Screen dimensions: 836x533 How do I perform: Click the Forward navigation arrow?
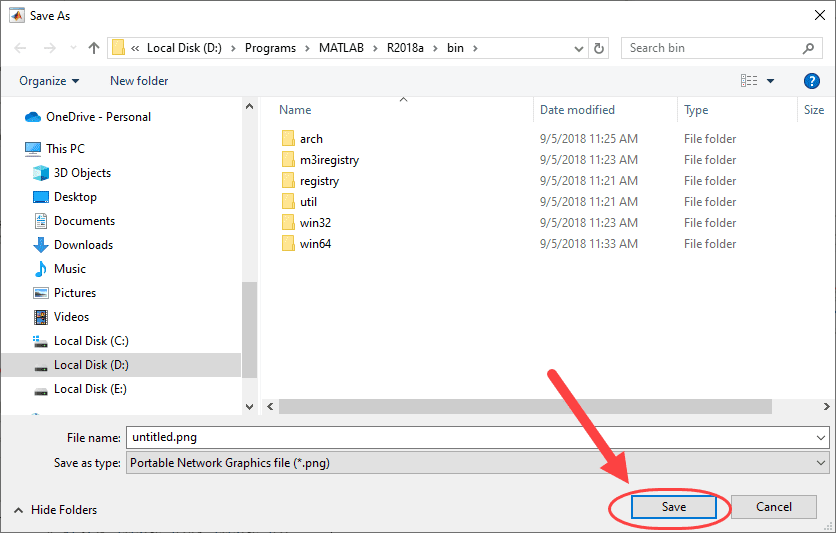(50, 48)
